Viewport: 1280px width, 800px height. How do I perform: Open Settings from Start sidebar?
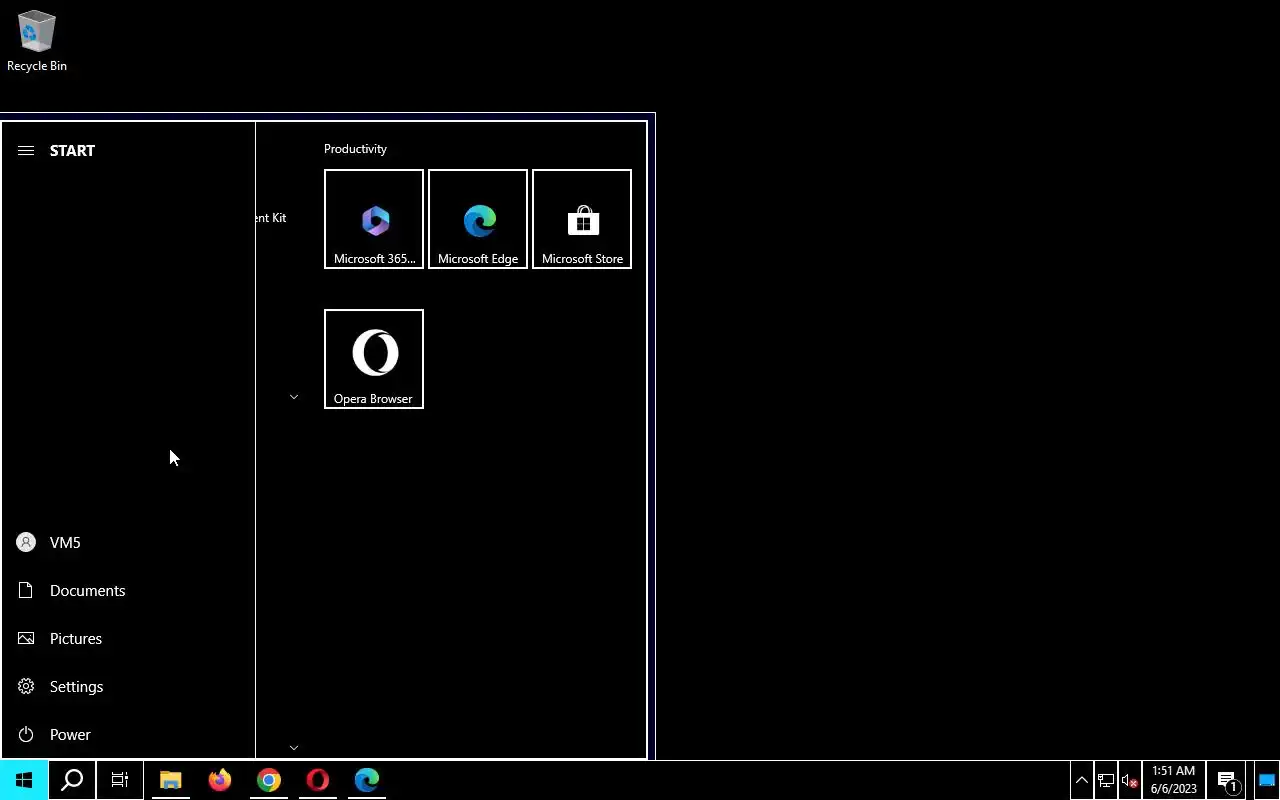[128, 686]
